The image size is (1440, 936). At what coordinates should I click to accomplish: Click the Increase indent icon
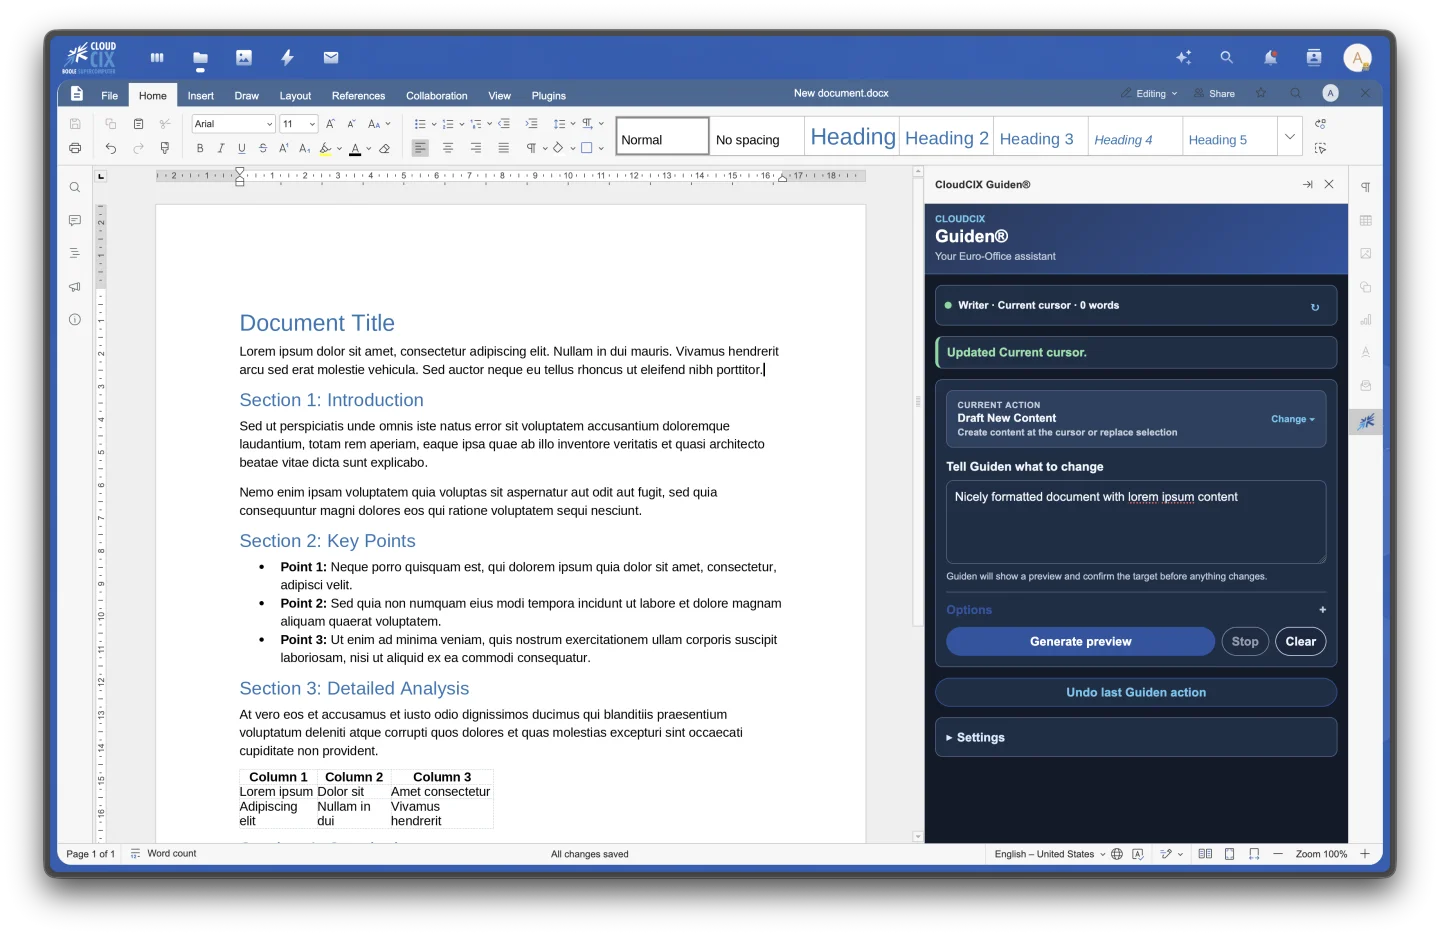click(531, 124)
